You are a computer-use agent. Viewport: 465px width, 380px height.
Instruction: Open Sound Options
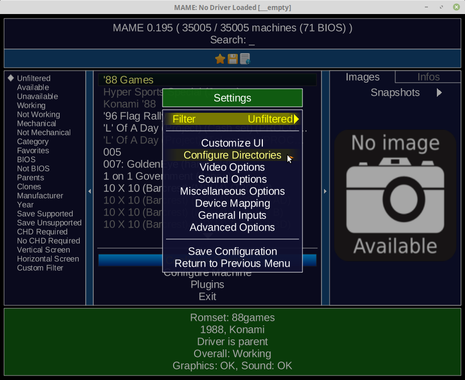232,179
